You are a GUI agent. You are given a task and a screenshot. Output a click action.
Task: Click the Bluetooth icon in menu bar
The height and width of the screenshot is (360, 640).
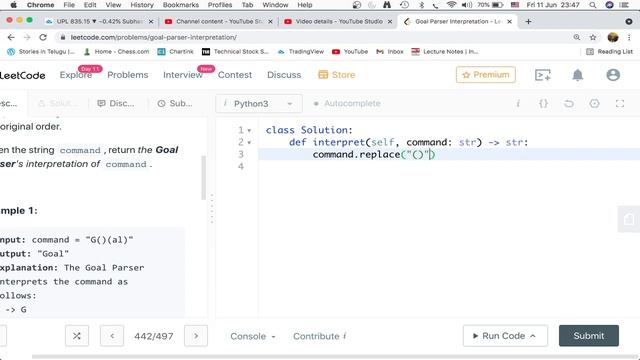pos(422,5)
